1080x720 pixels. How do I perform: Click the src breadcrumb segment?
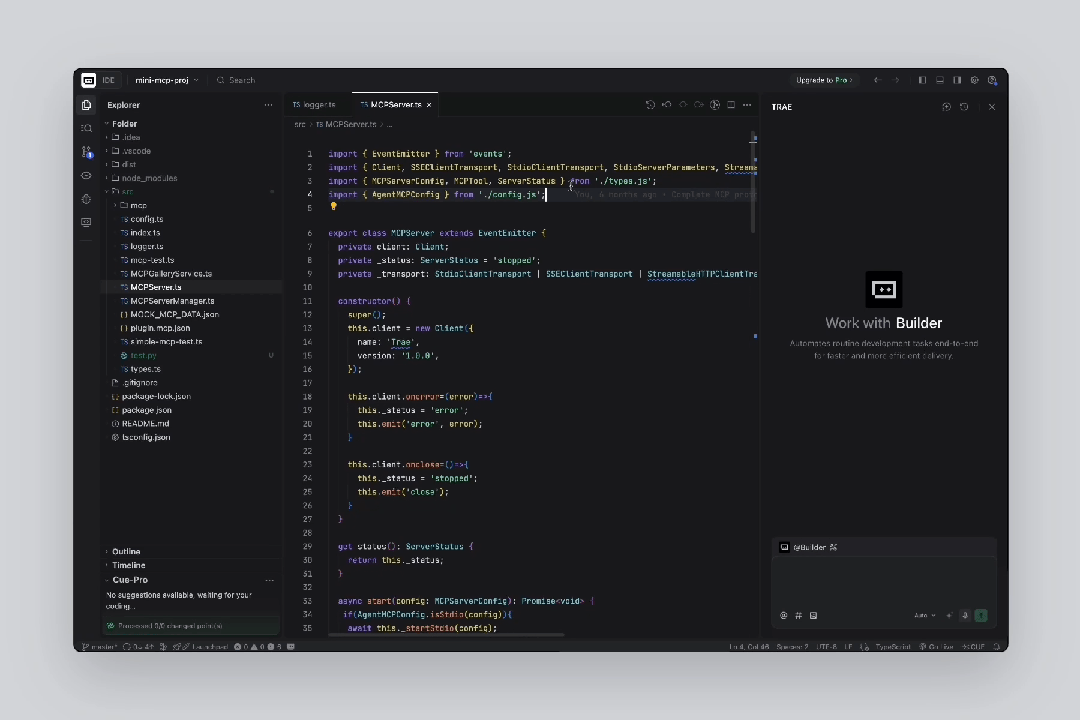[300, 125]
